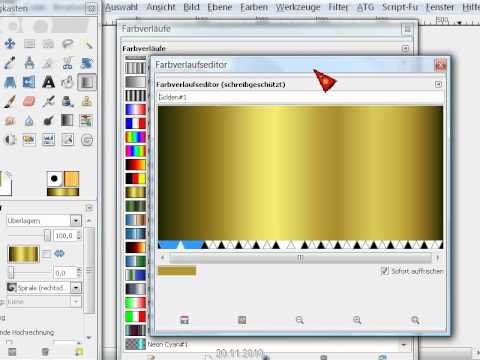Viewport: 480px width, 360px height.
Task: Click the orange pattern swatch in toolbox
Action: tap(72, 179)
